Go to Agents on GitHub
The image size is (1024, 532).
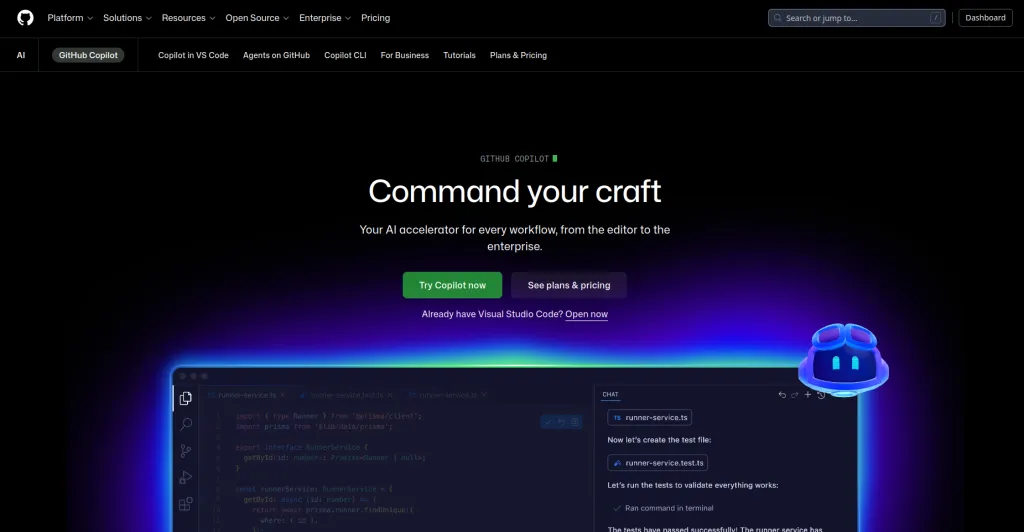[276, 55]
